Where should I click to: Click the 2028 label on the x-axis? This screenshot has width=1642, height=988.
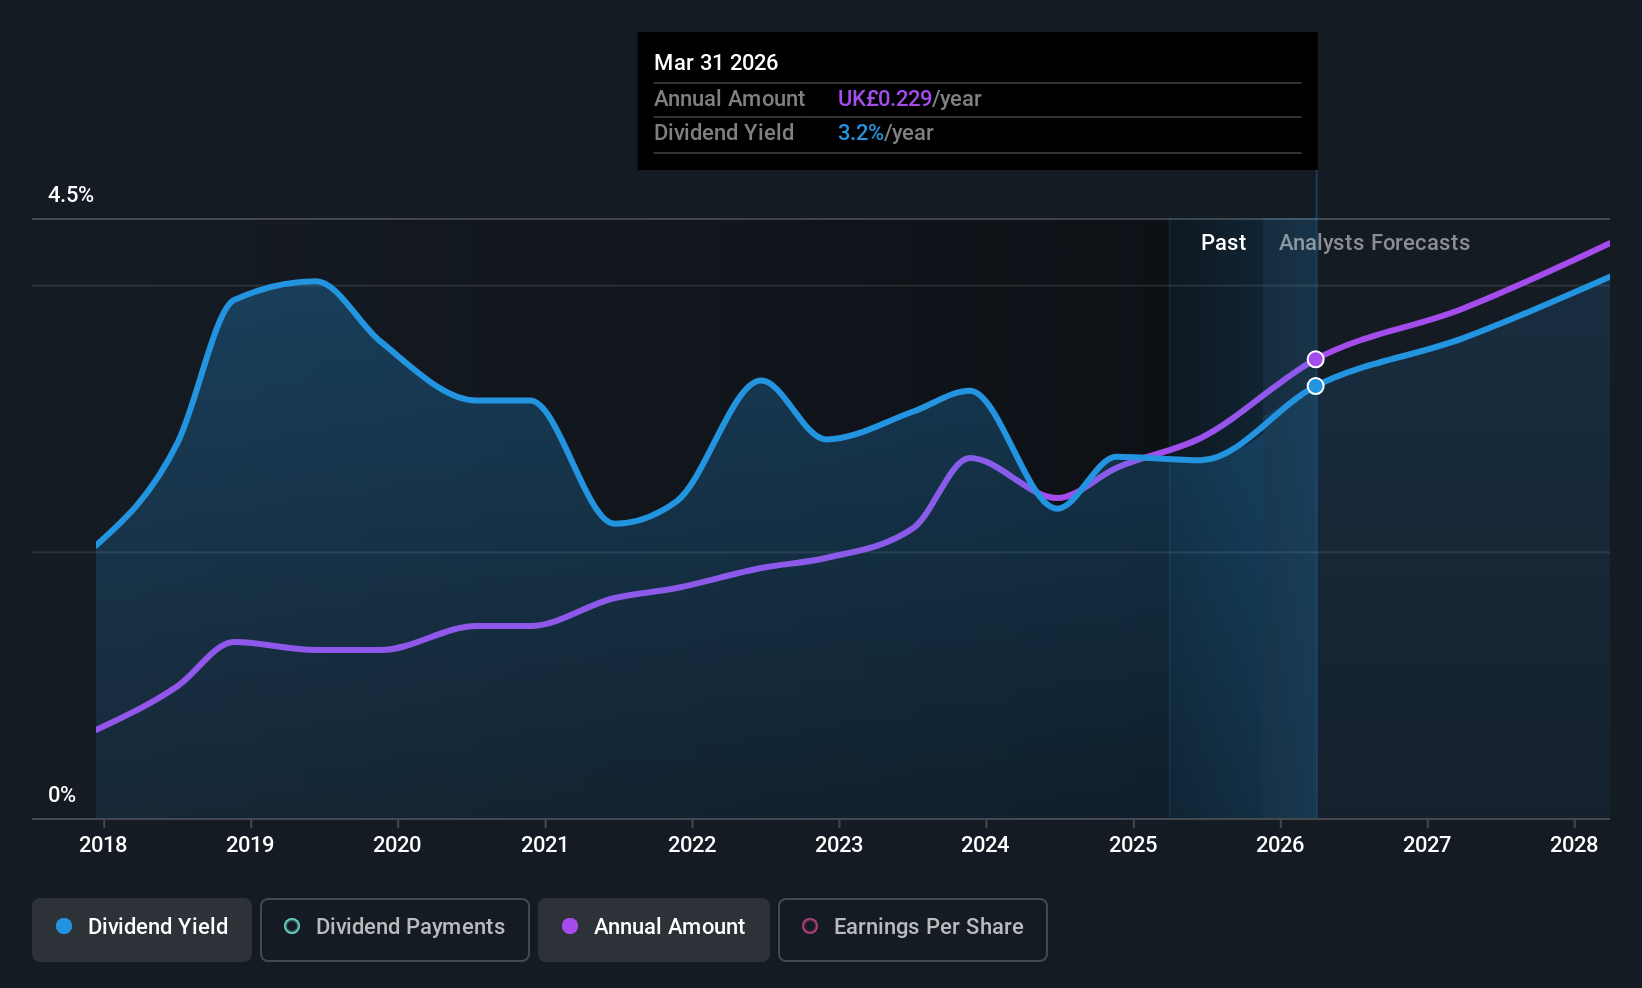click(1574, 844)
